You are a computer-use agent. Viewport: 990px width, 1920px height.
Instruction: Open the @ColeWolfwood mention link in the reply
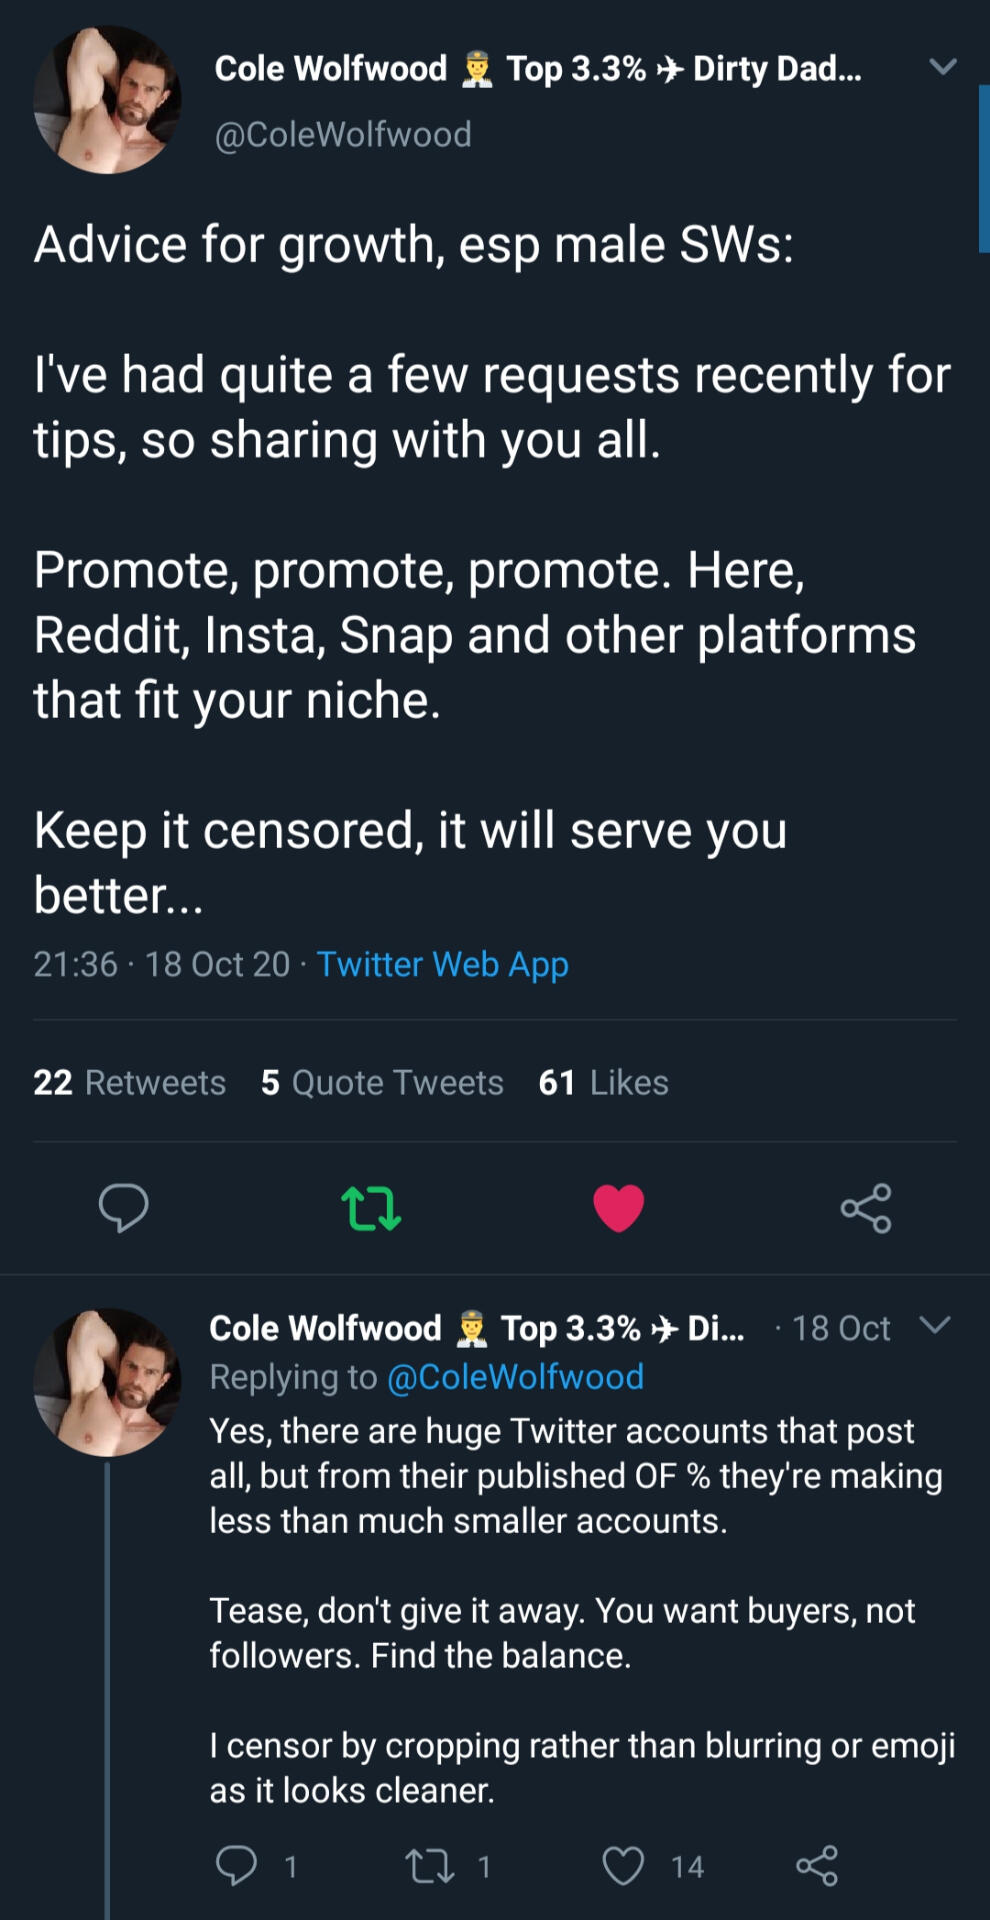pos(515,1377)
